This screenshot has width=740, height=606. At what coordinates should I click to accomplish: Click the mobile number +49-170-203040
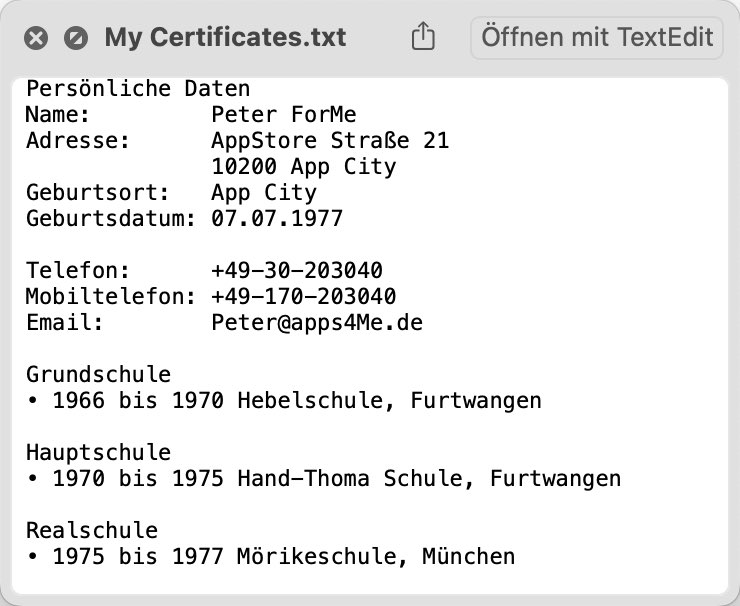(303, 296)
